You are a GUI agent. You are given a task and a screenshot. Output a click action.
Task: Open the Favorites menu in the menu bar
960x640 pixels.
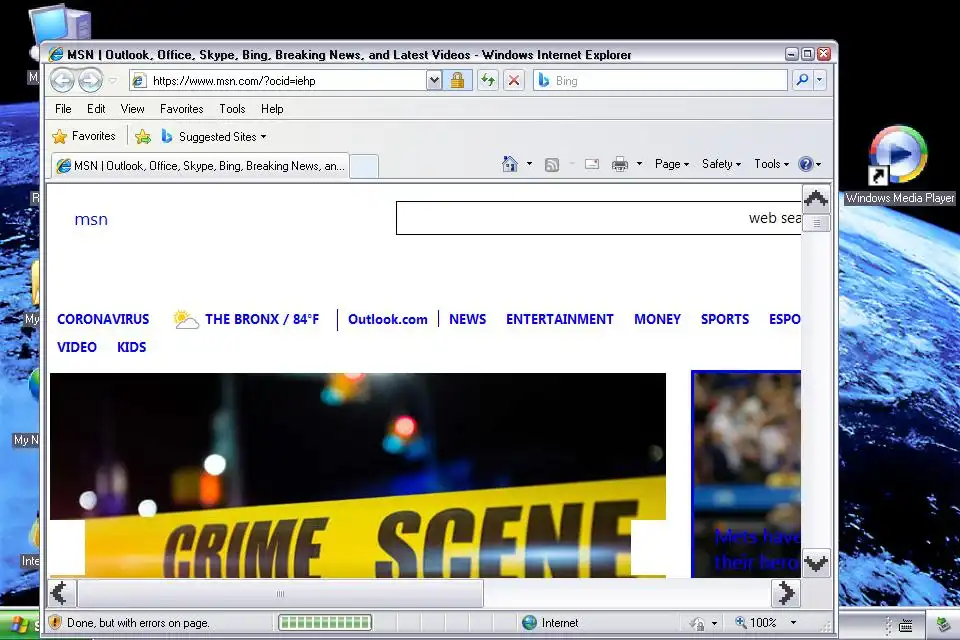(x=181, y=109)
